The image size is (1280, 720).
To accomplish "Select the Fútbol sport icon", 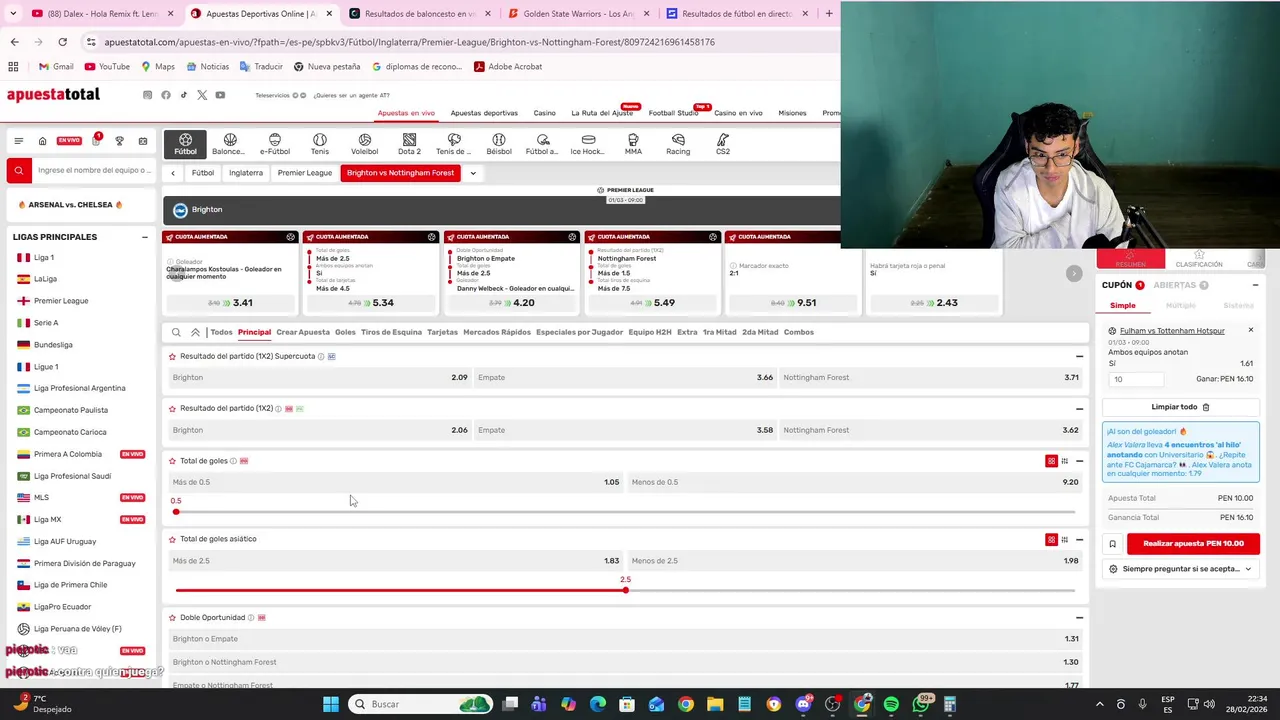I will click(x=185, y=144).
